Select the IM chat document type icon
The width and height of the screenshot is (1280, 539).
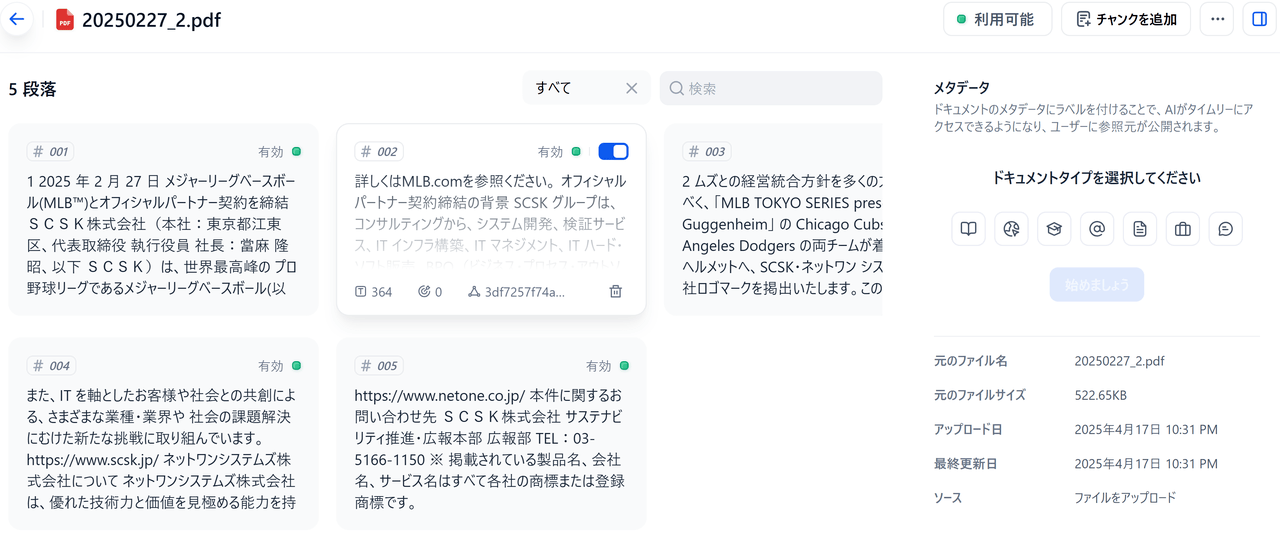pos(1226,229)
